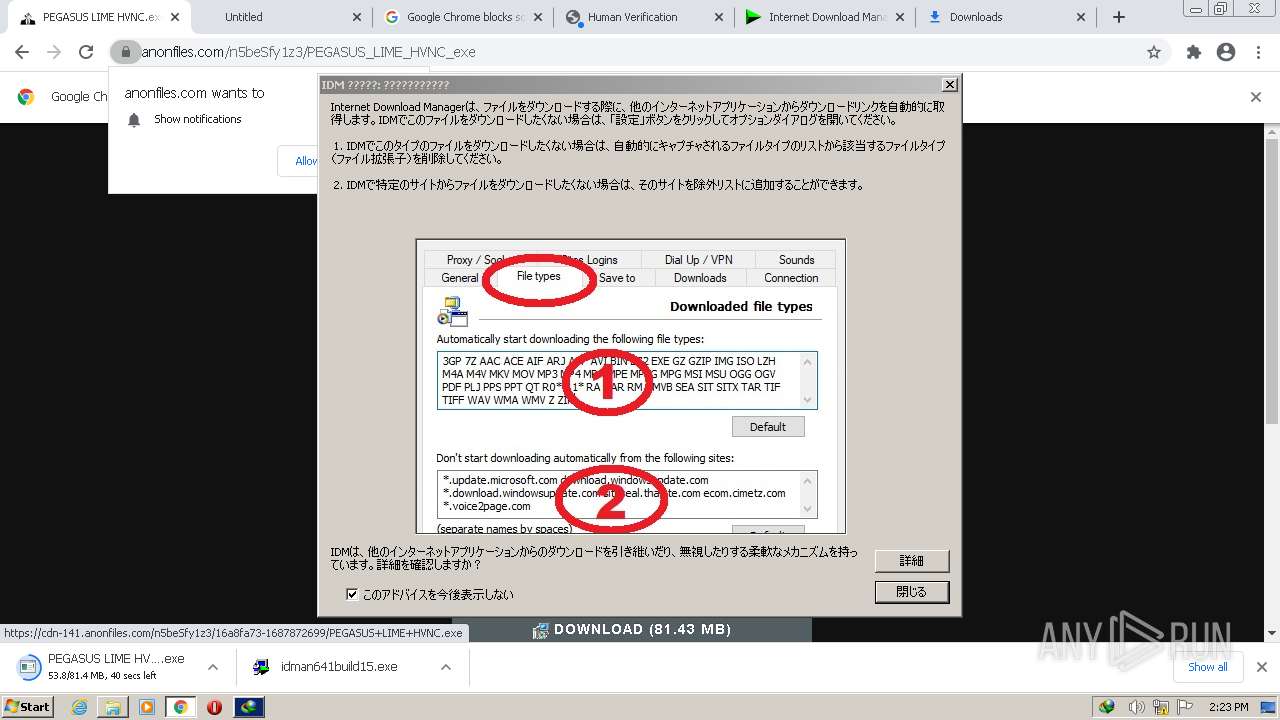
Task: Open the Google Chrome blocks tab
Action: (x=462, y=17)
